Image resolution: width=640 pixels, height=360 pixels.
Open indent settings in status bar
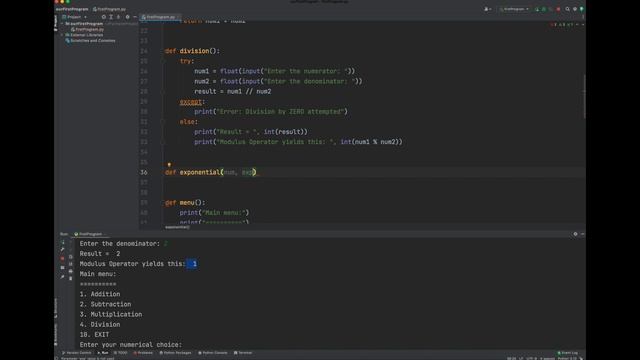547,358
